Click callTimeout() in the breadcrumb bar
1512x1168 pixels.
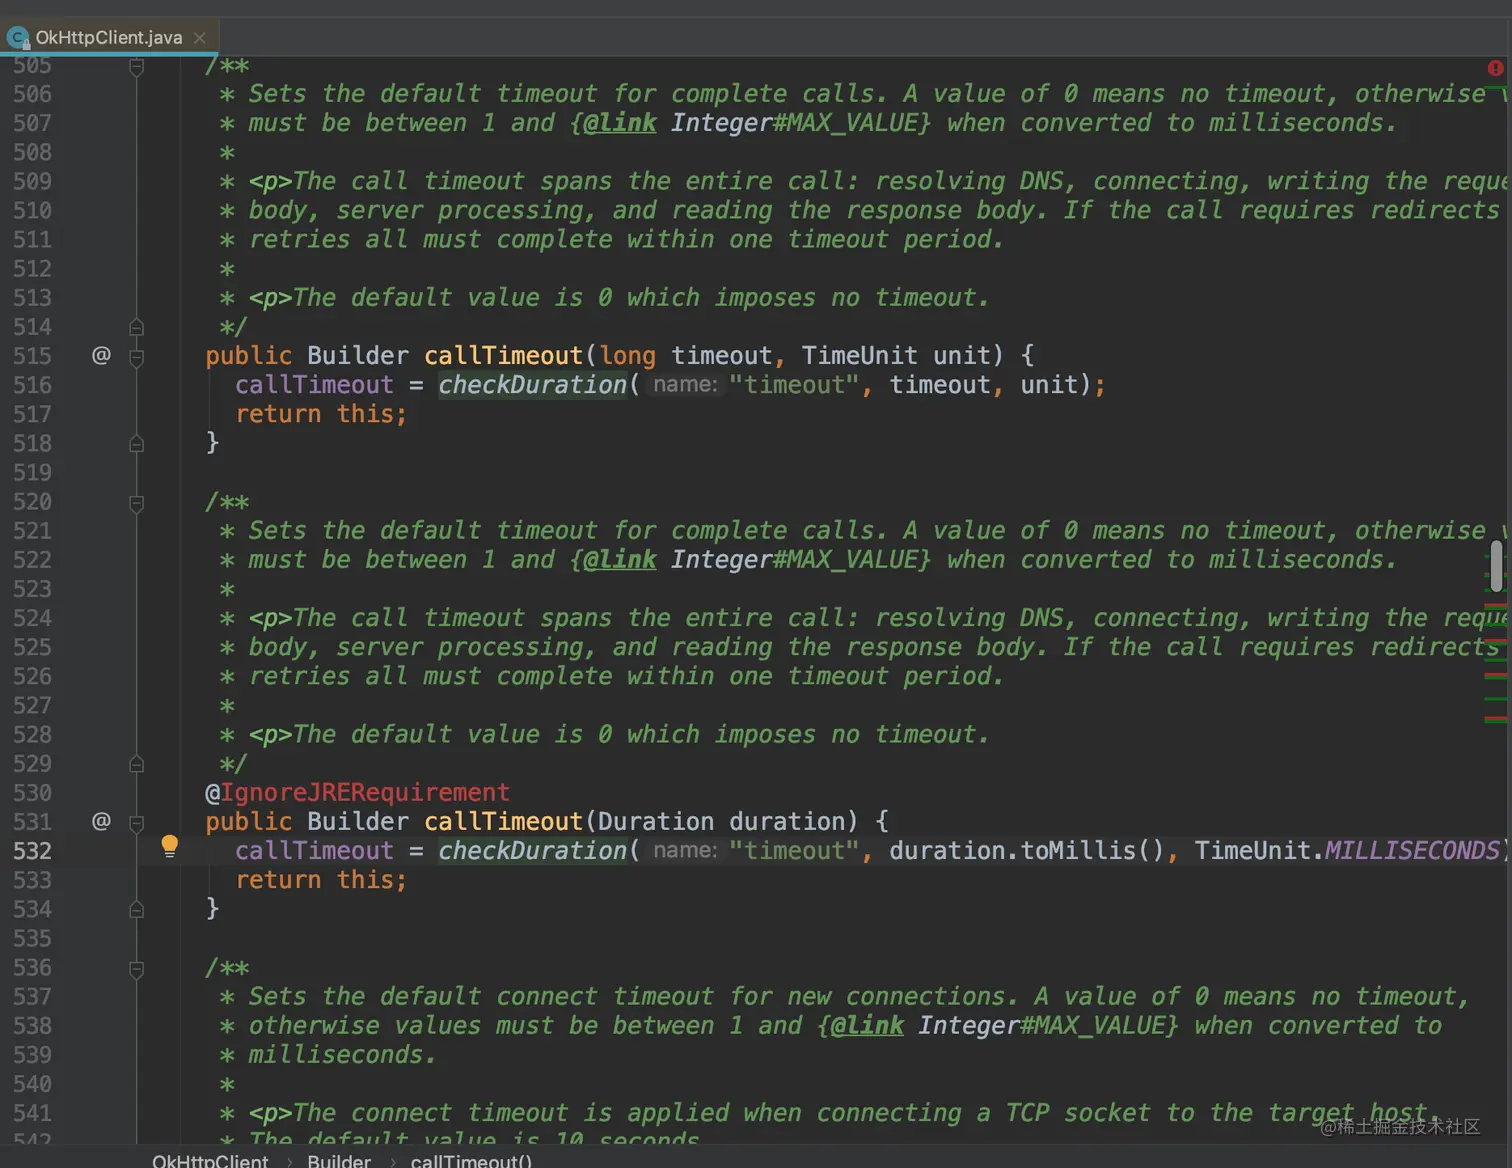471,1161
